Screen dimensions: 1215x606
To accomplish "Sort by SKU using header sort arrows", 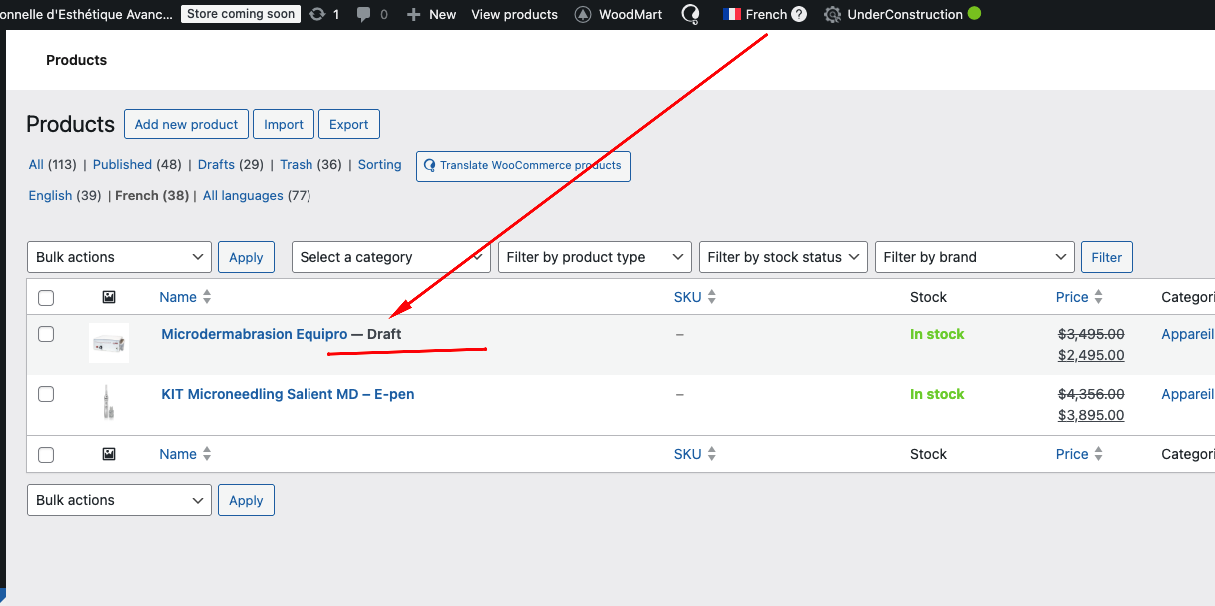I will (711, 297).
